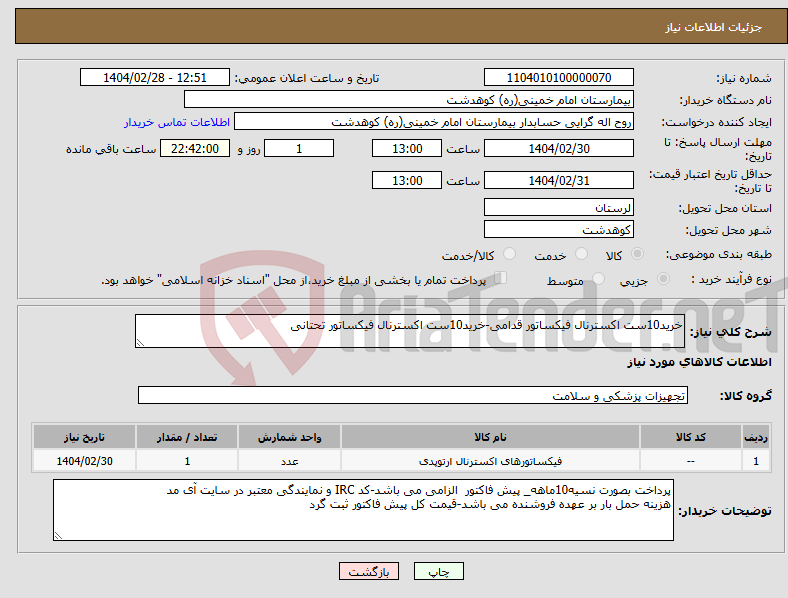Click the واحد شمارش column header
Viewport: 788px width, 598px height.
(x=289, y=437)
